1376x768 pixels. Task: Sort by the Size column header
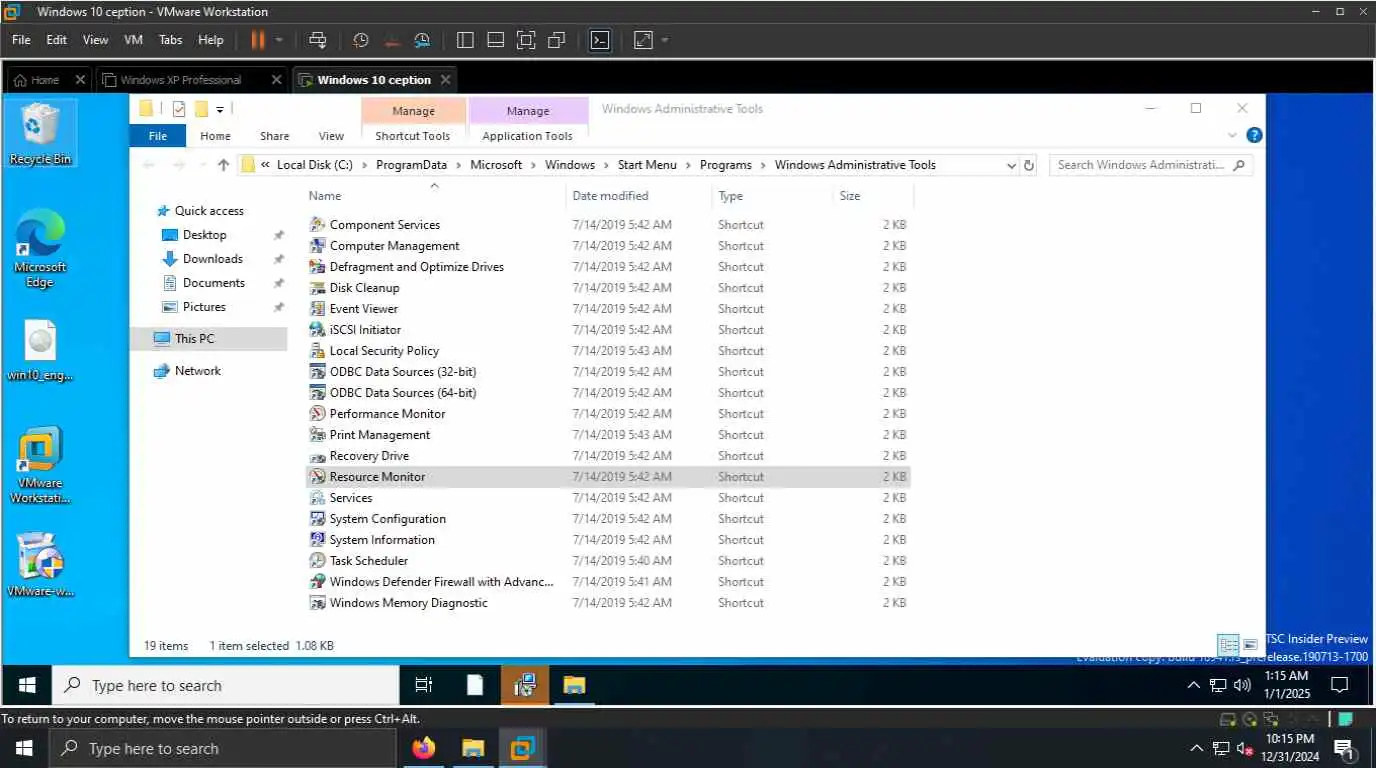(850, 196)
